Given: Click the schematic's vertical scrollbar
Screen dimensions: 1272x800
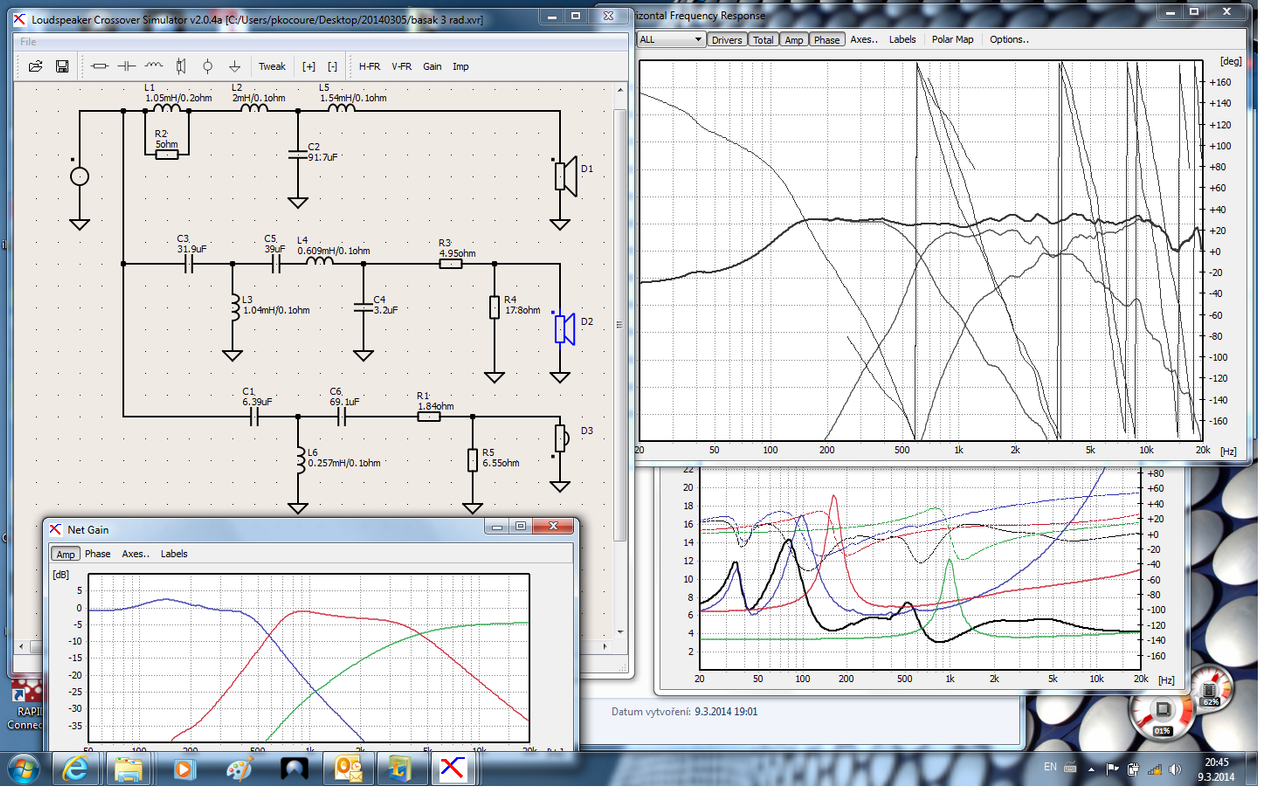Looking at the screenshot, I should point(619,324).
